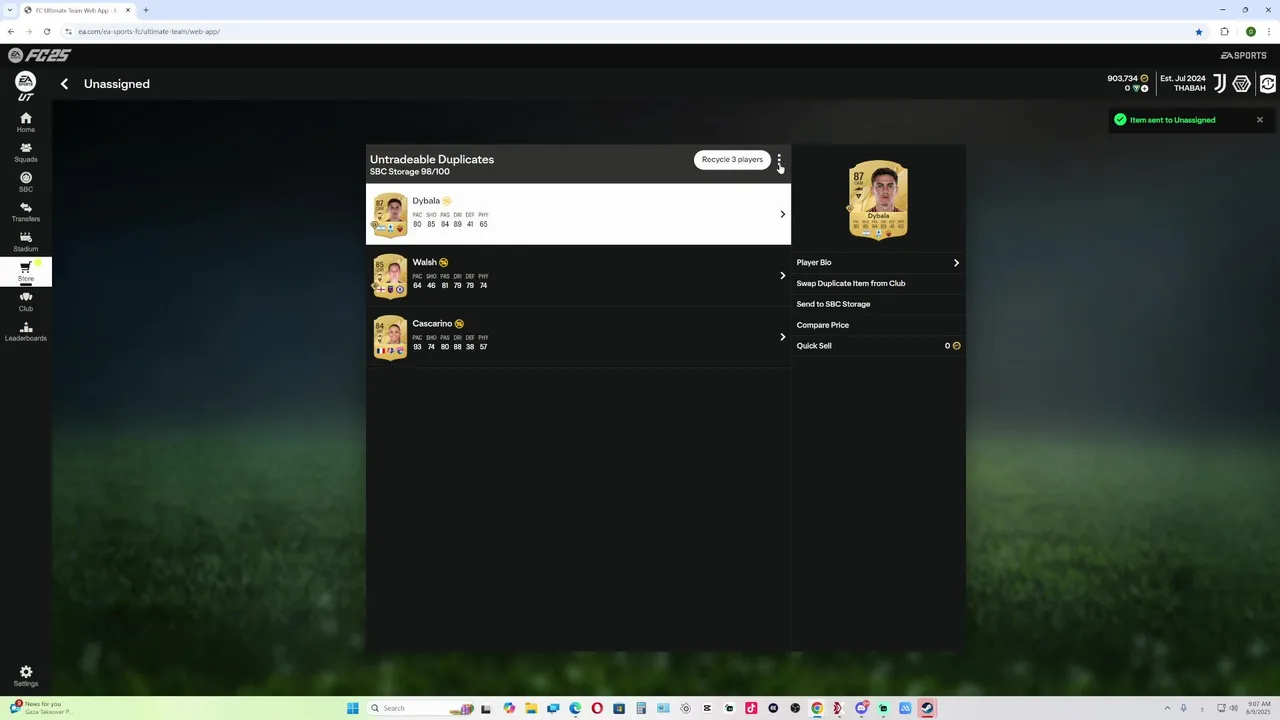Open Player Bio option
The image size is (1280, 720).
tap(878, 263)
